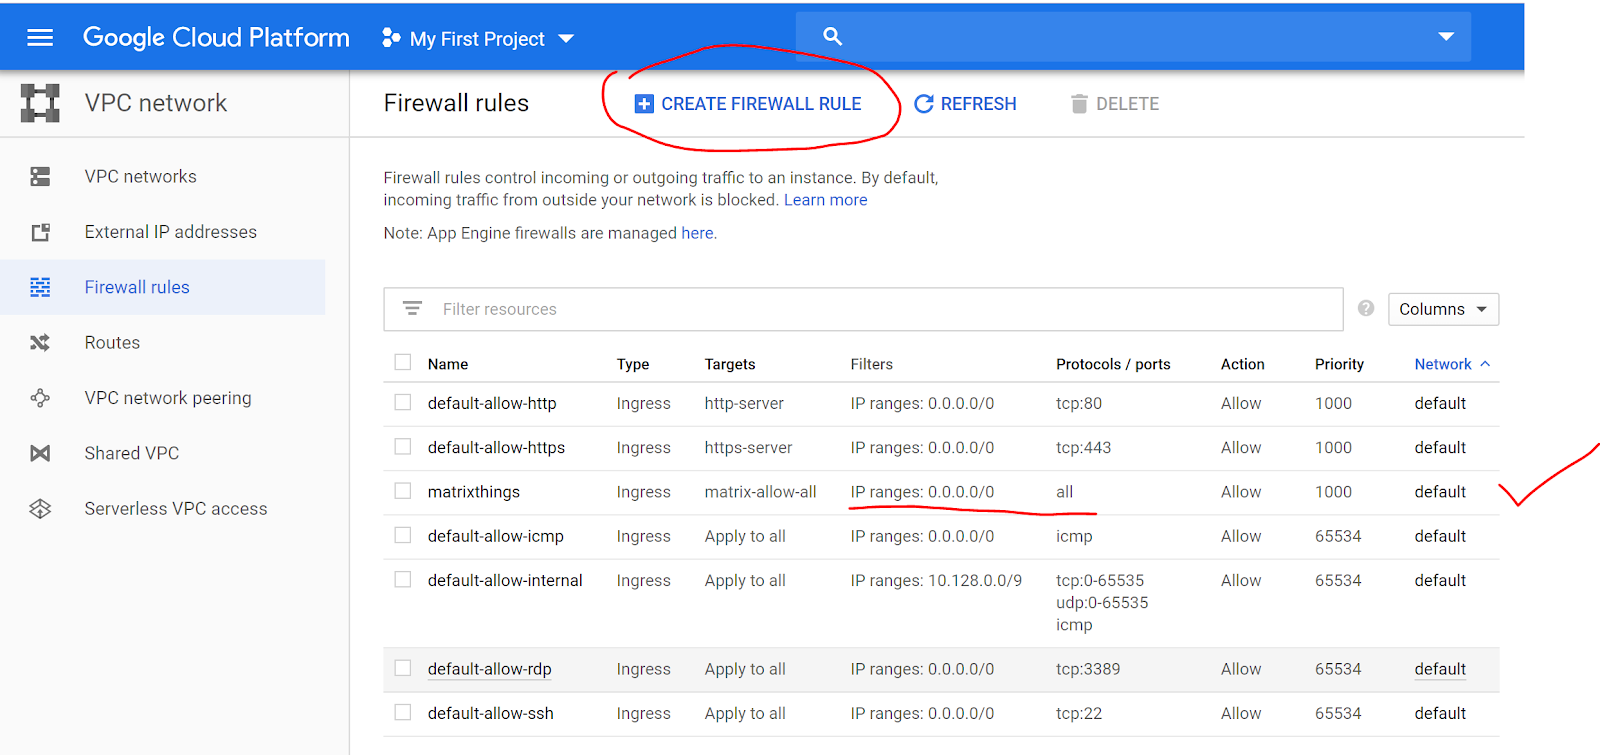Open the default network link in the default-allow-rdp row

(x=1440, y=669)
